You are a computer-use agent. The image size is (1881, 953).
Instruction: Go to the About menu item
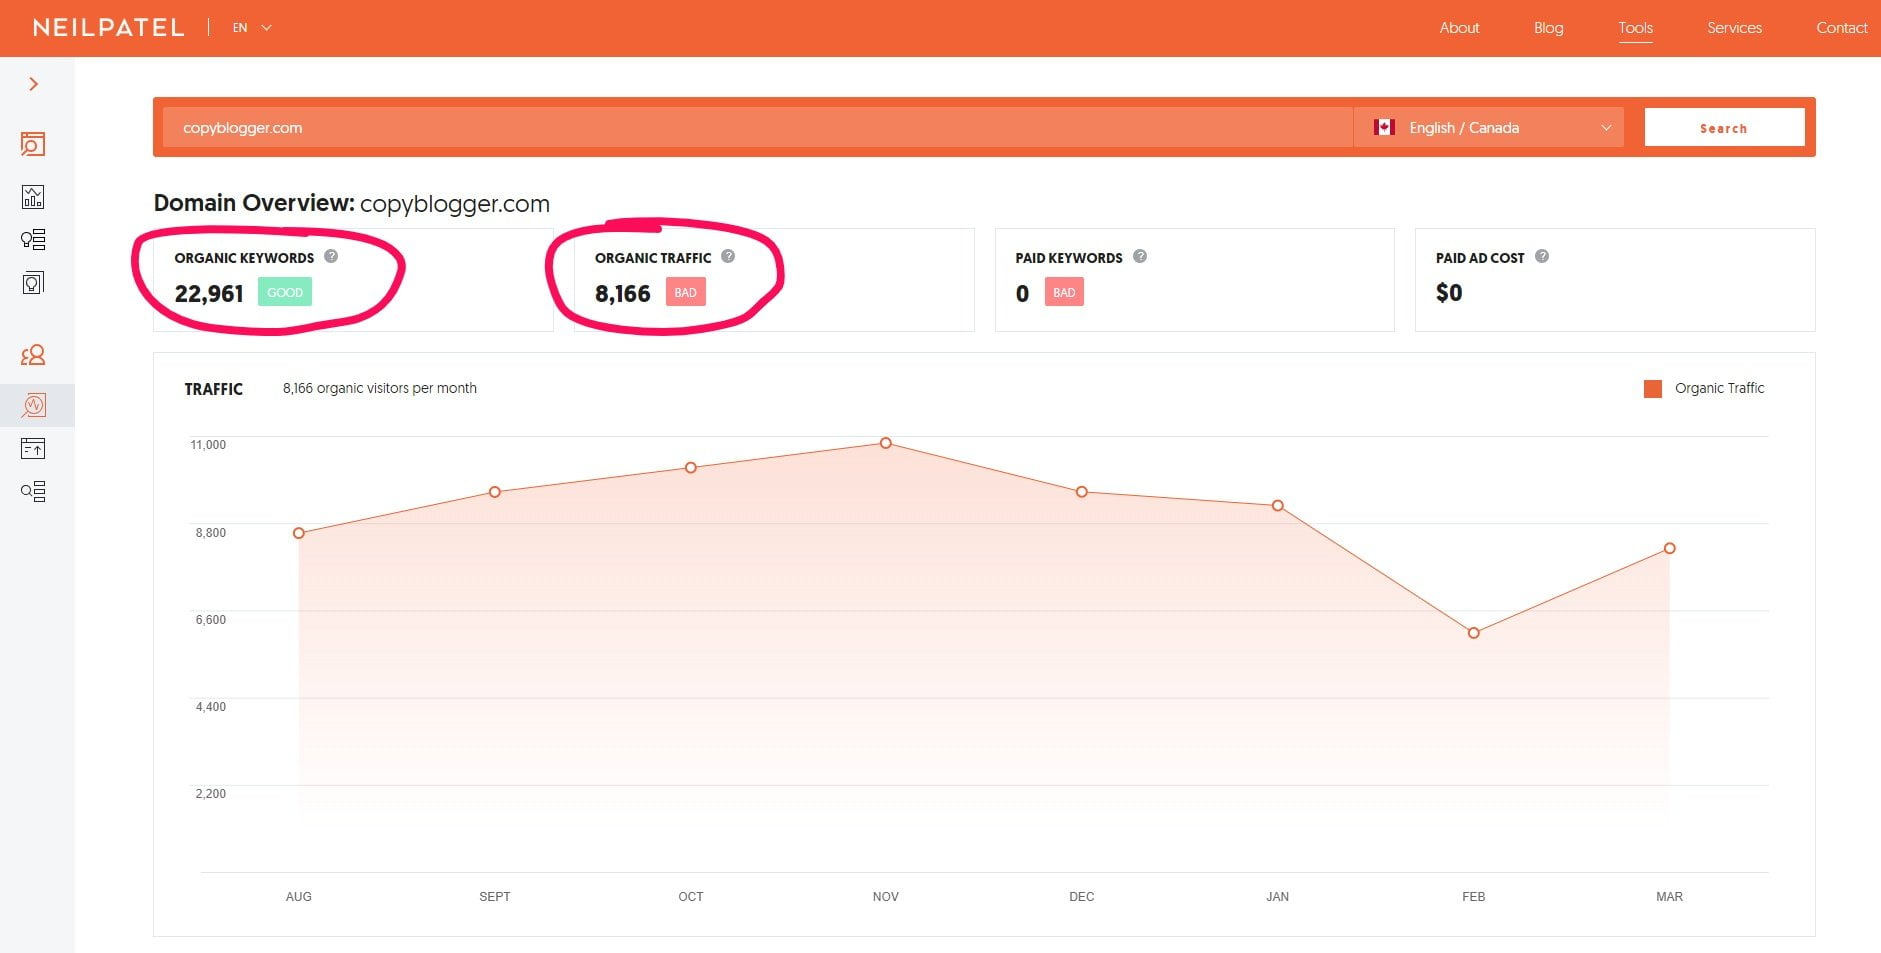[x=1459, y=28]
